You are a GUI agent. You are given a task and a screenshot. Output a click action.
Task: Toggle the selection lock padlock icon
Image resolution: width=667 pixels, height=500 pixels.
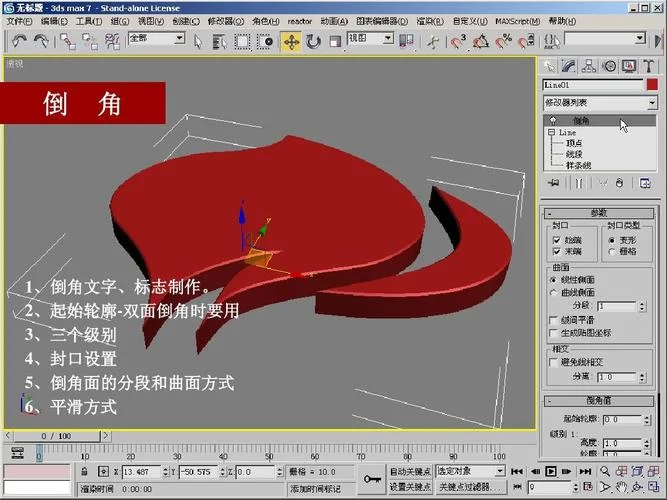pos(84,471)
